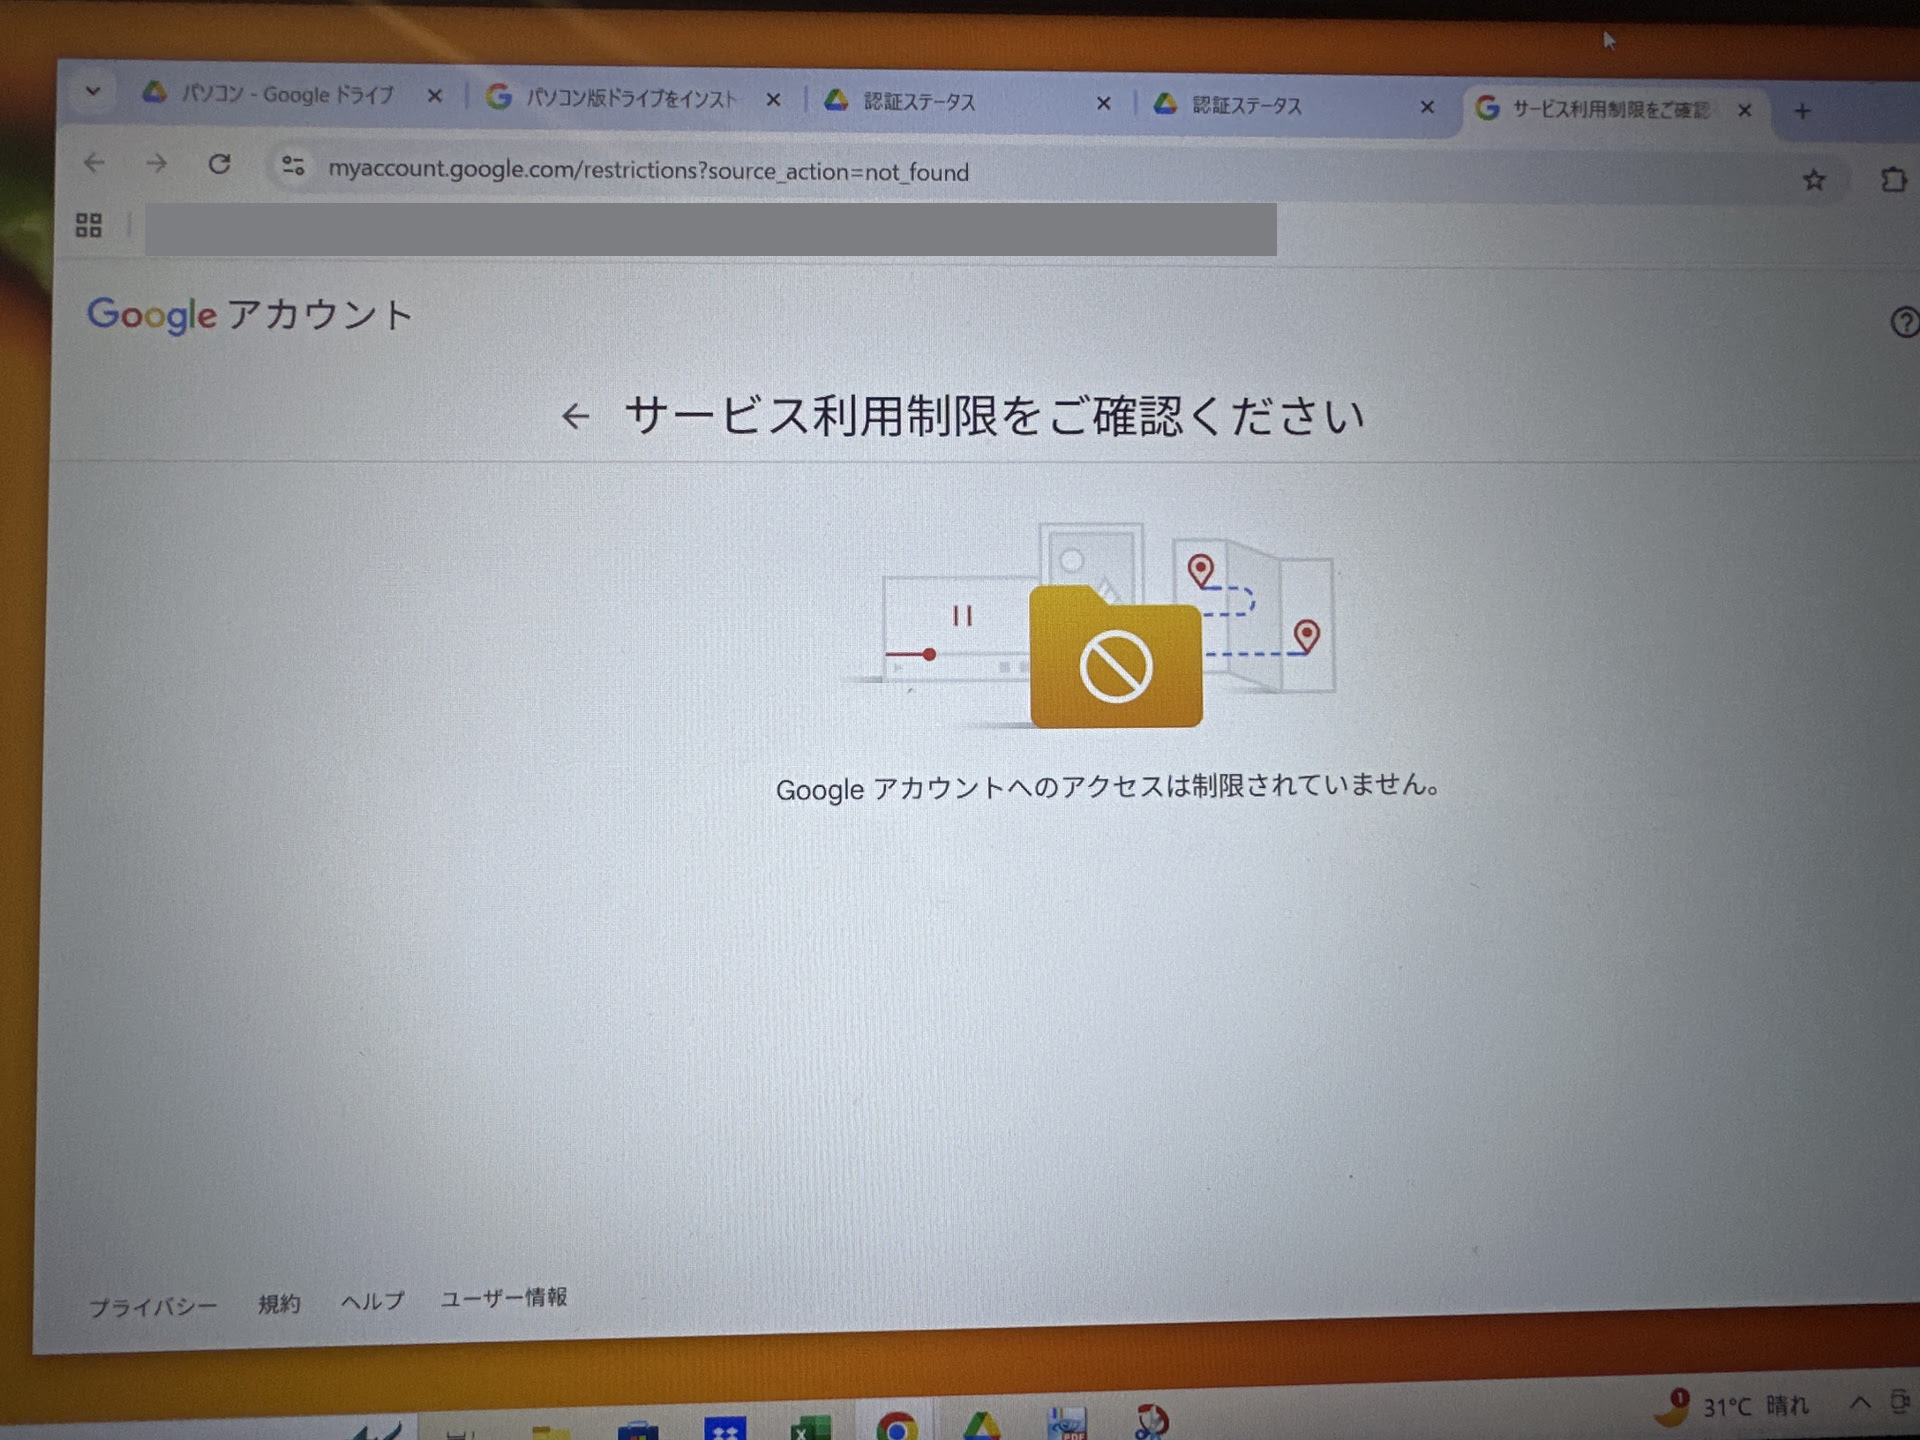The image size is (1920, 1440).
Task: Open Dropbox from the taskbar
Action: click(725, 1428)
